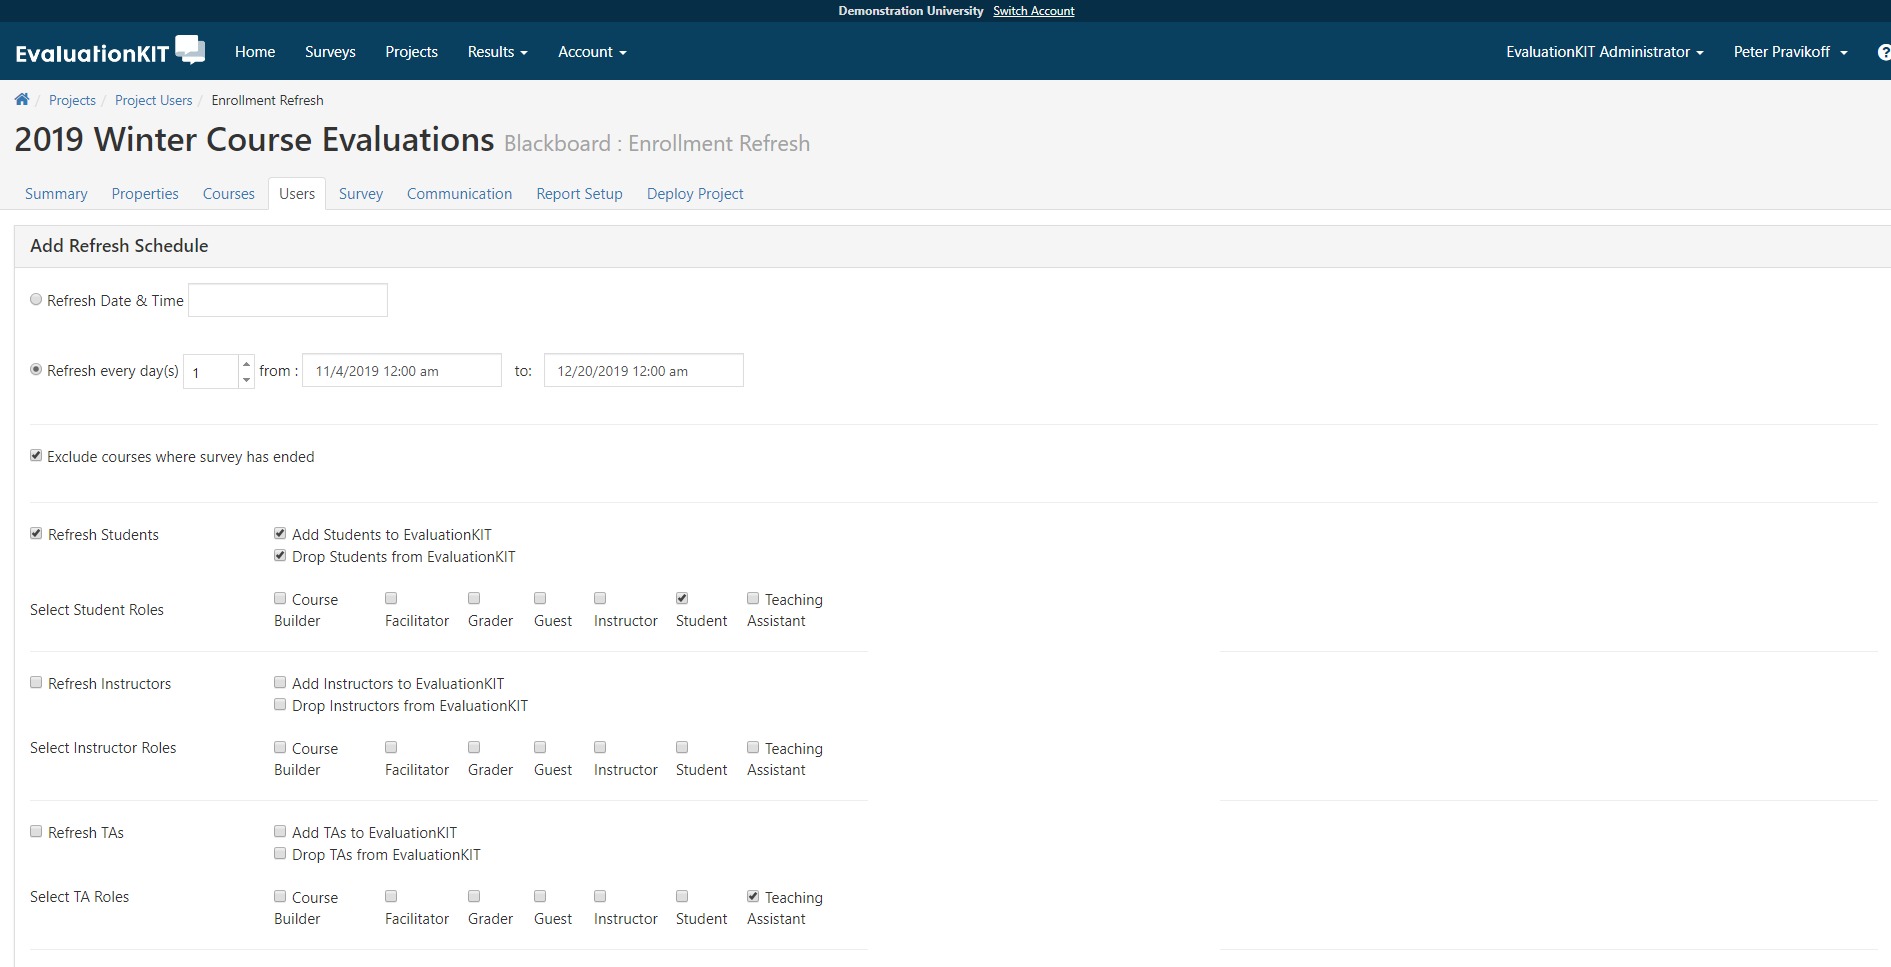Increase refresh days with up arrow
The height and width of the screenshot is (967, 1891).
tap(247, 364)
